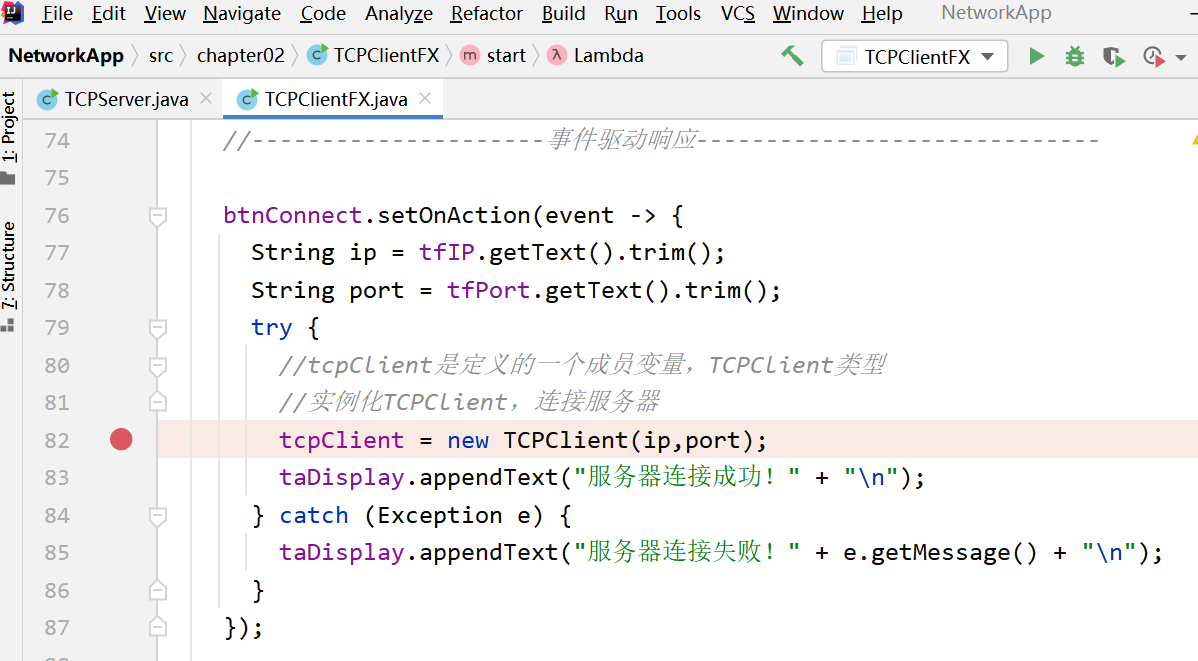Click tcpClient field on line 82

[x=342, y=440]
